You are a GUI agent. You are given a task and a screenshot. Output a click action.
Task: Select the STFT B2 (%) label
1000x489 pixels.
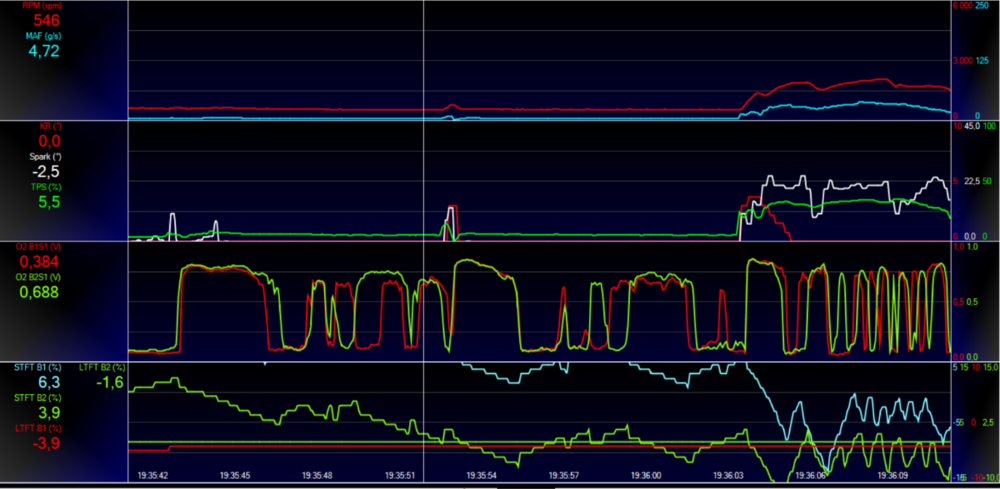(36, 398)
